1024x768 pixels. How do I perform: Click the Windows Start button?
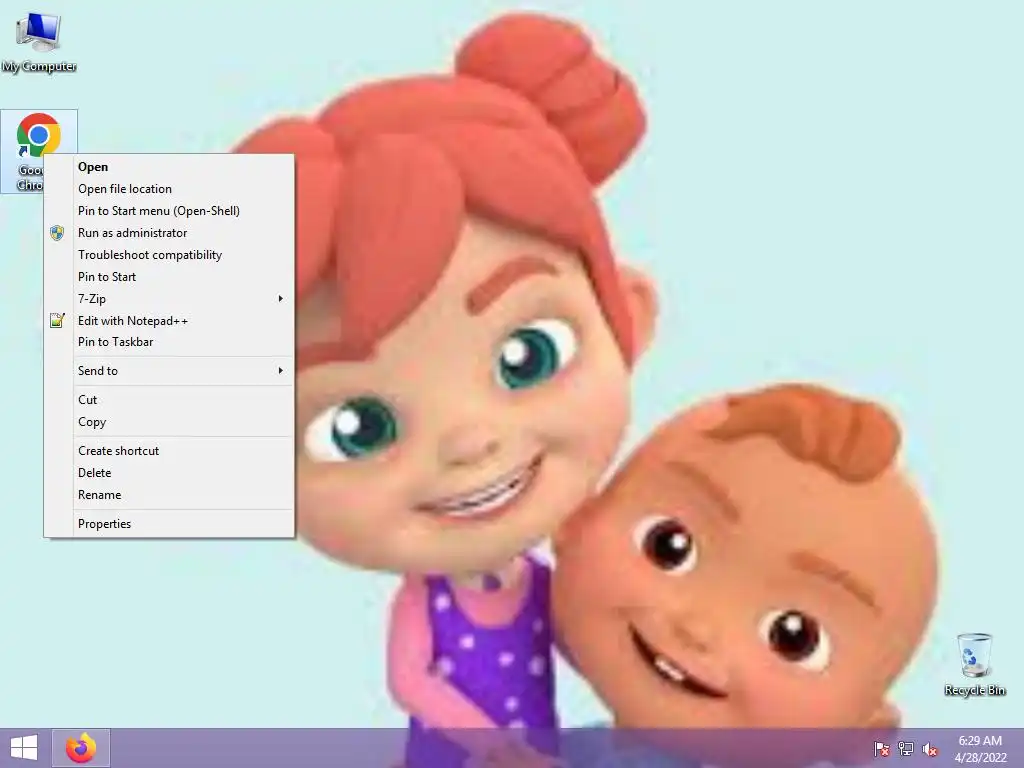pyautogui.click(x=24, y=748)
